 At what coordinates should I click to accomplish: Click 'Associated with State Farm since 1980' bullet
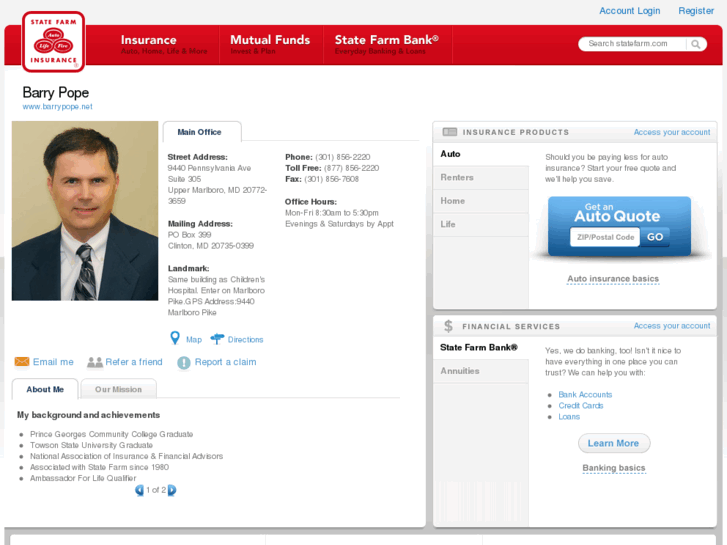pyautogui.click(x=99, y=467)
